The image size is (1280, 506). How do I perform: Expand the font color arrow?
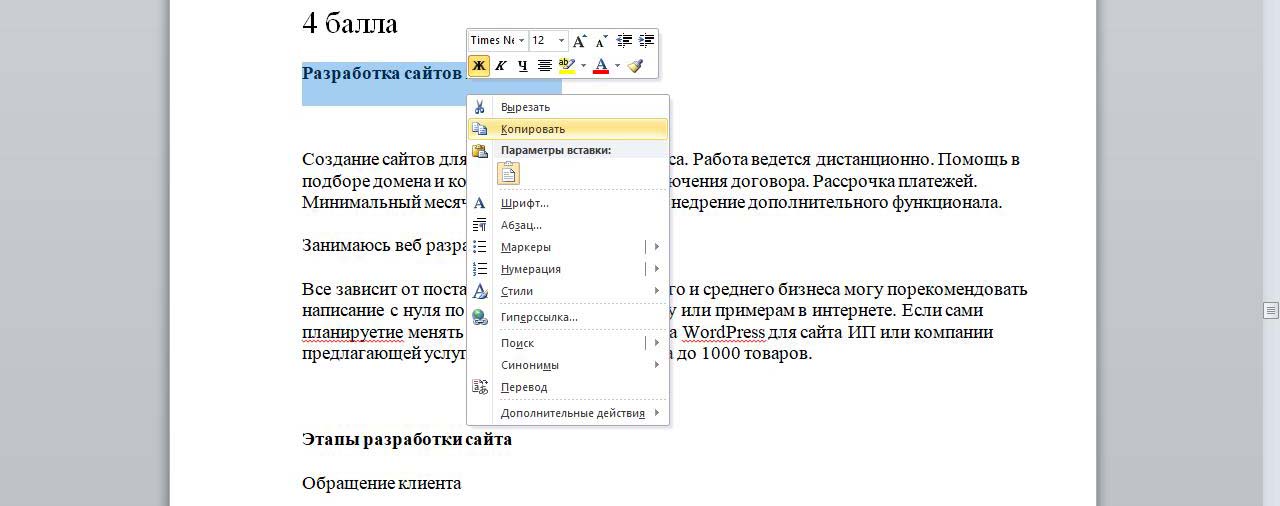click(x=617, y=66)
